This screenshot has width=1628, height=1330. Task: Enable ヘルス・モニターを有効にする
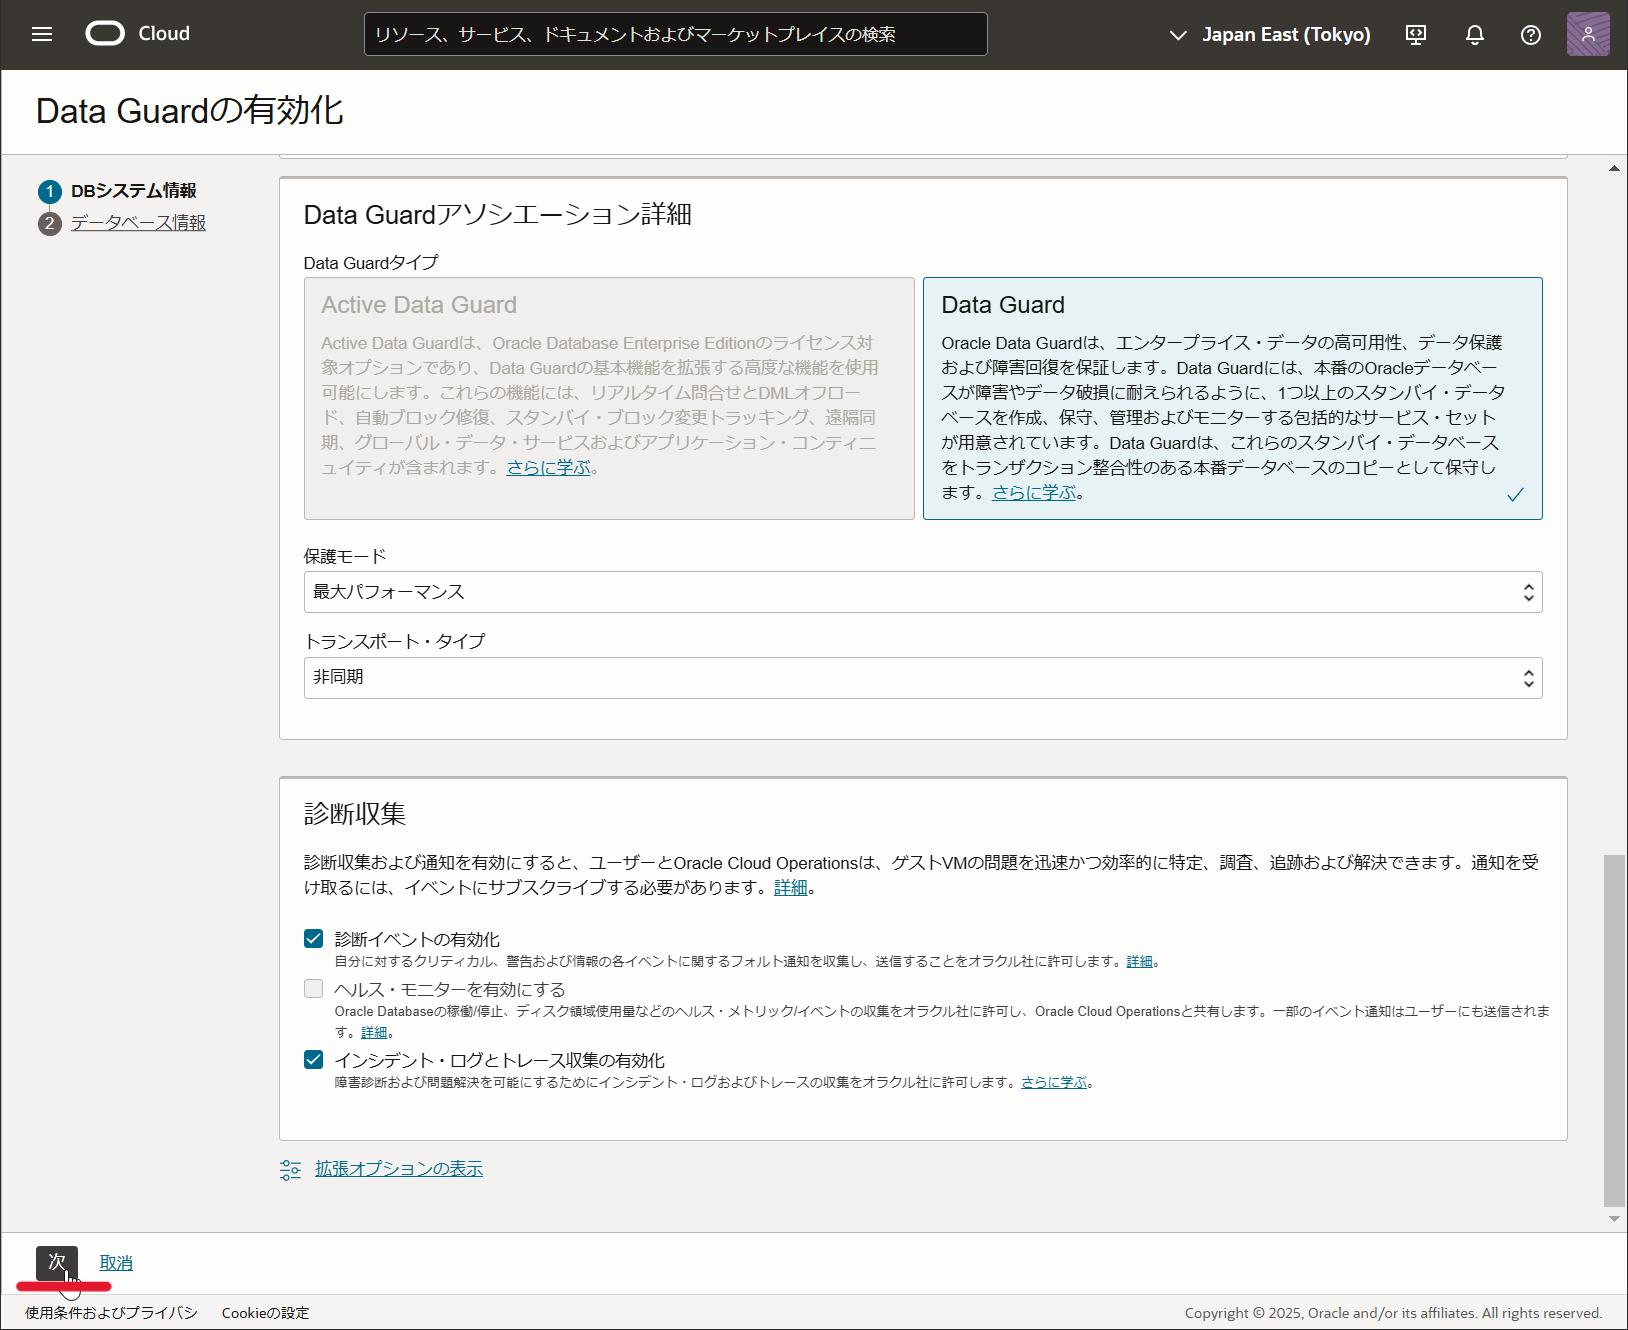tap(313, 988)
